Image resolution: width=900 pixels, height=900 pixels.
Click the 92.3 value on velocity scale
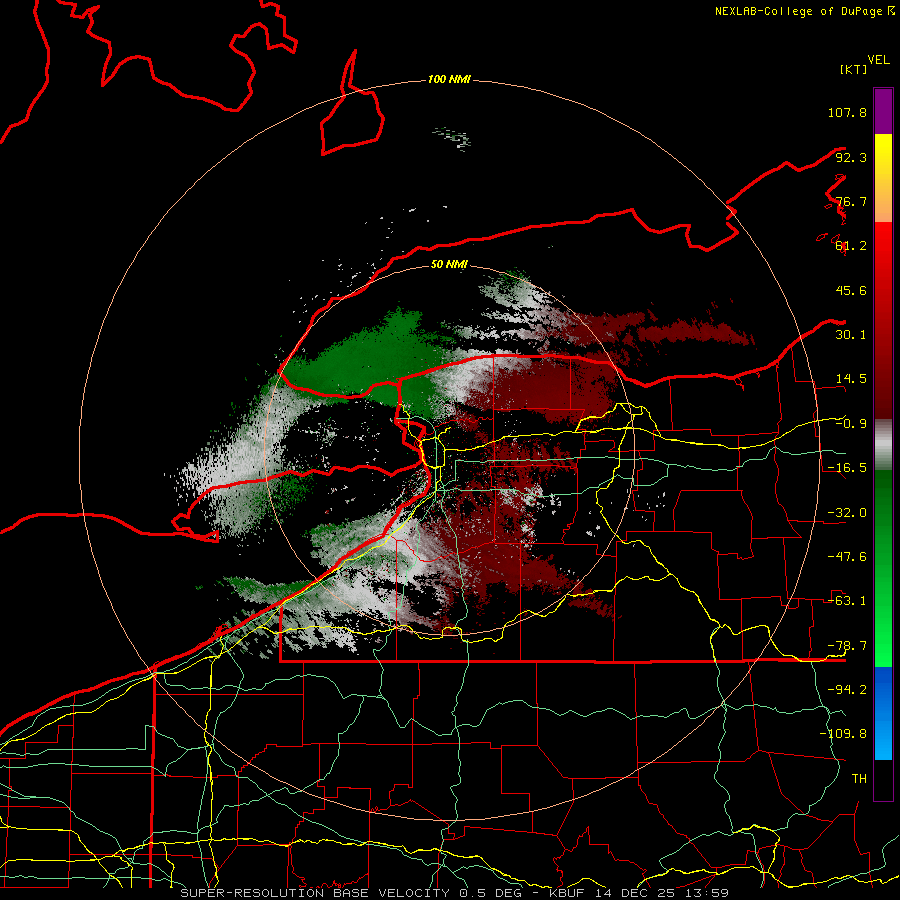851,157
